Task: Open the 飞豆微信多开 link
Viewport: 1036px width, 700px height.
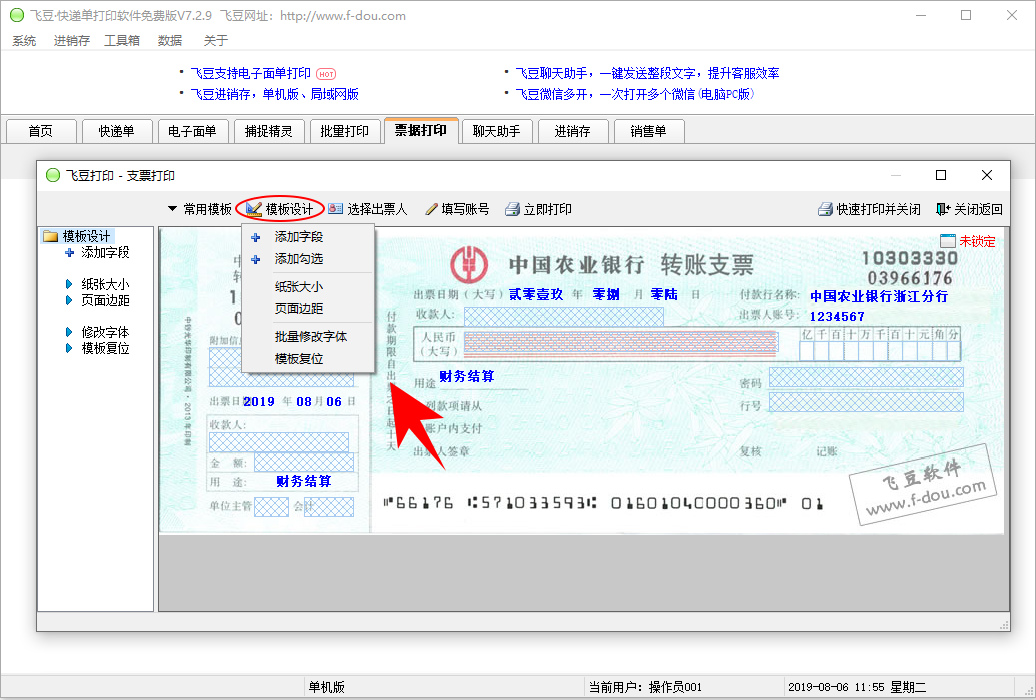Action: pos(634,94)
